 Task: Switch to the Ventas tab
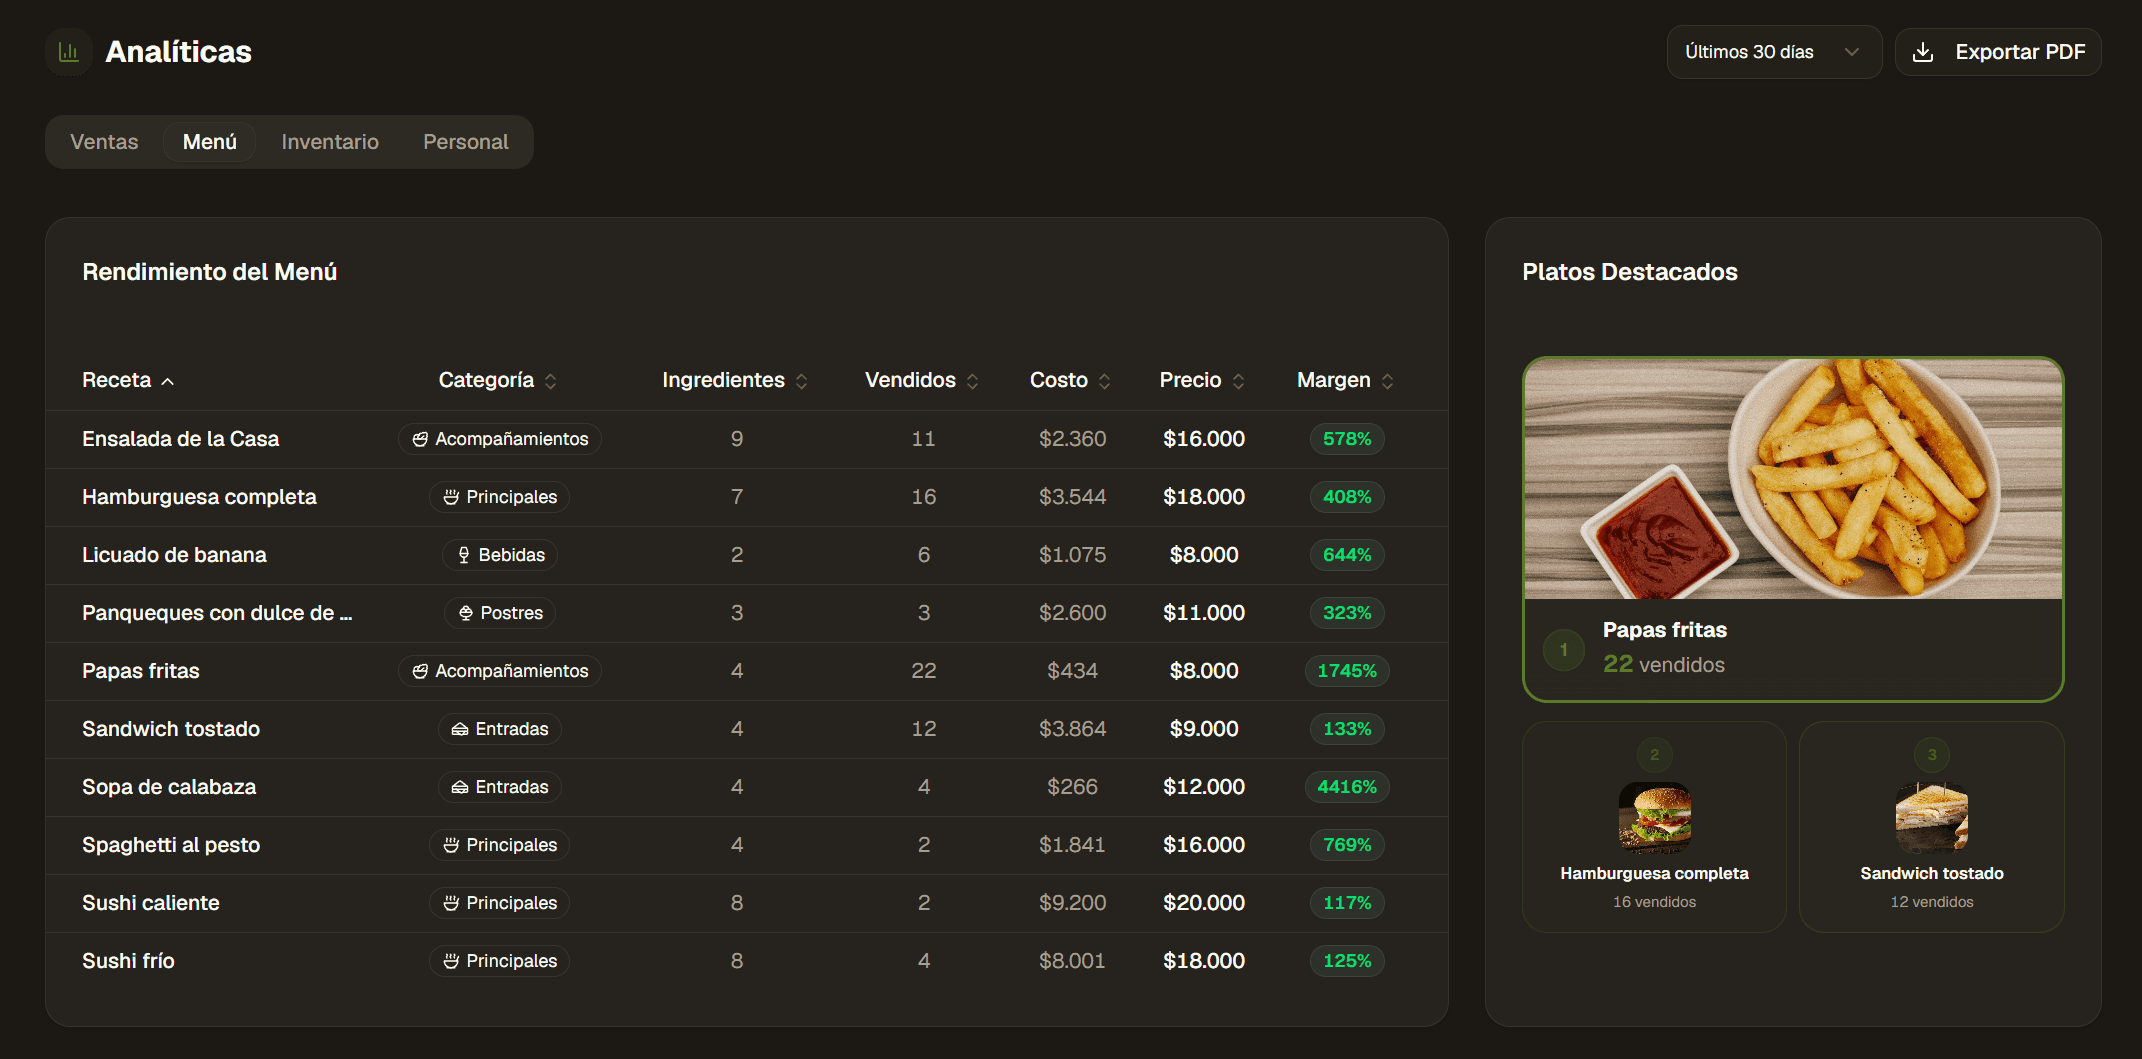point(104,142)
